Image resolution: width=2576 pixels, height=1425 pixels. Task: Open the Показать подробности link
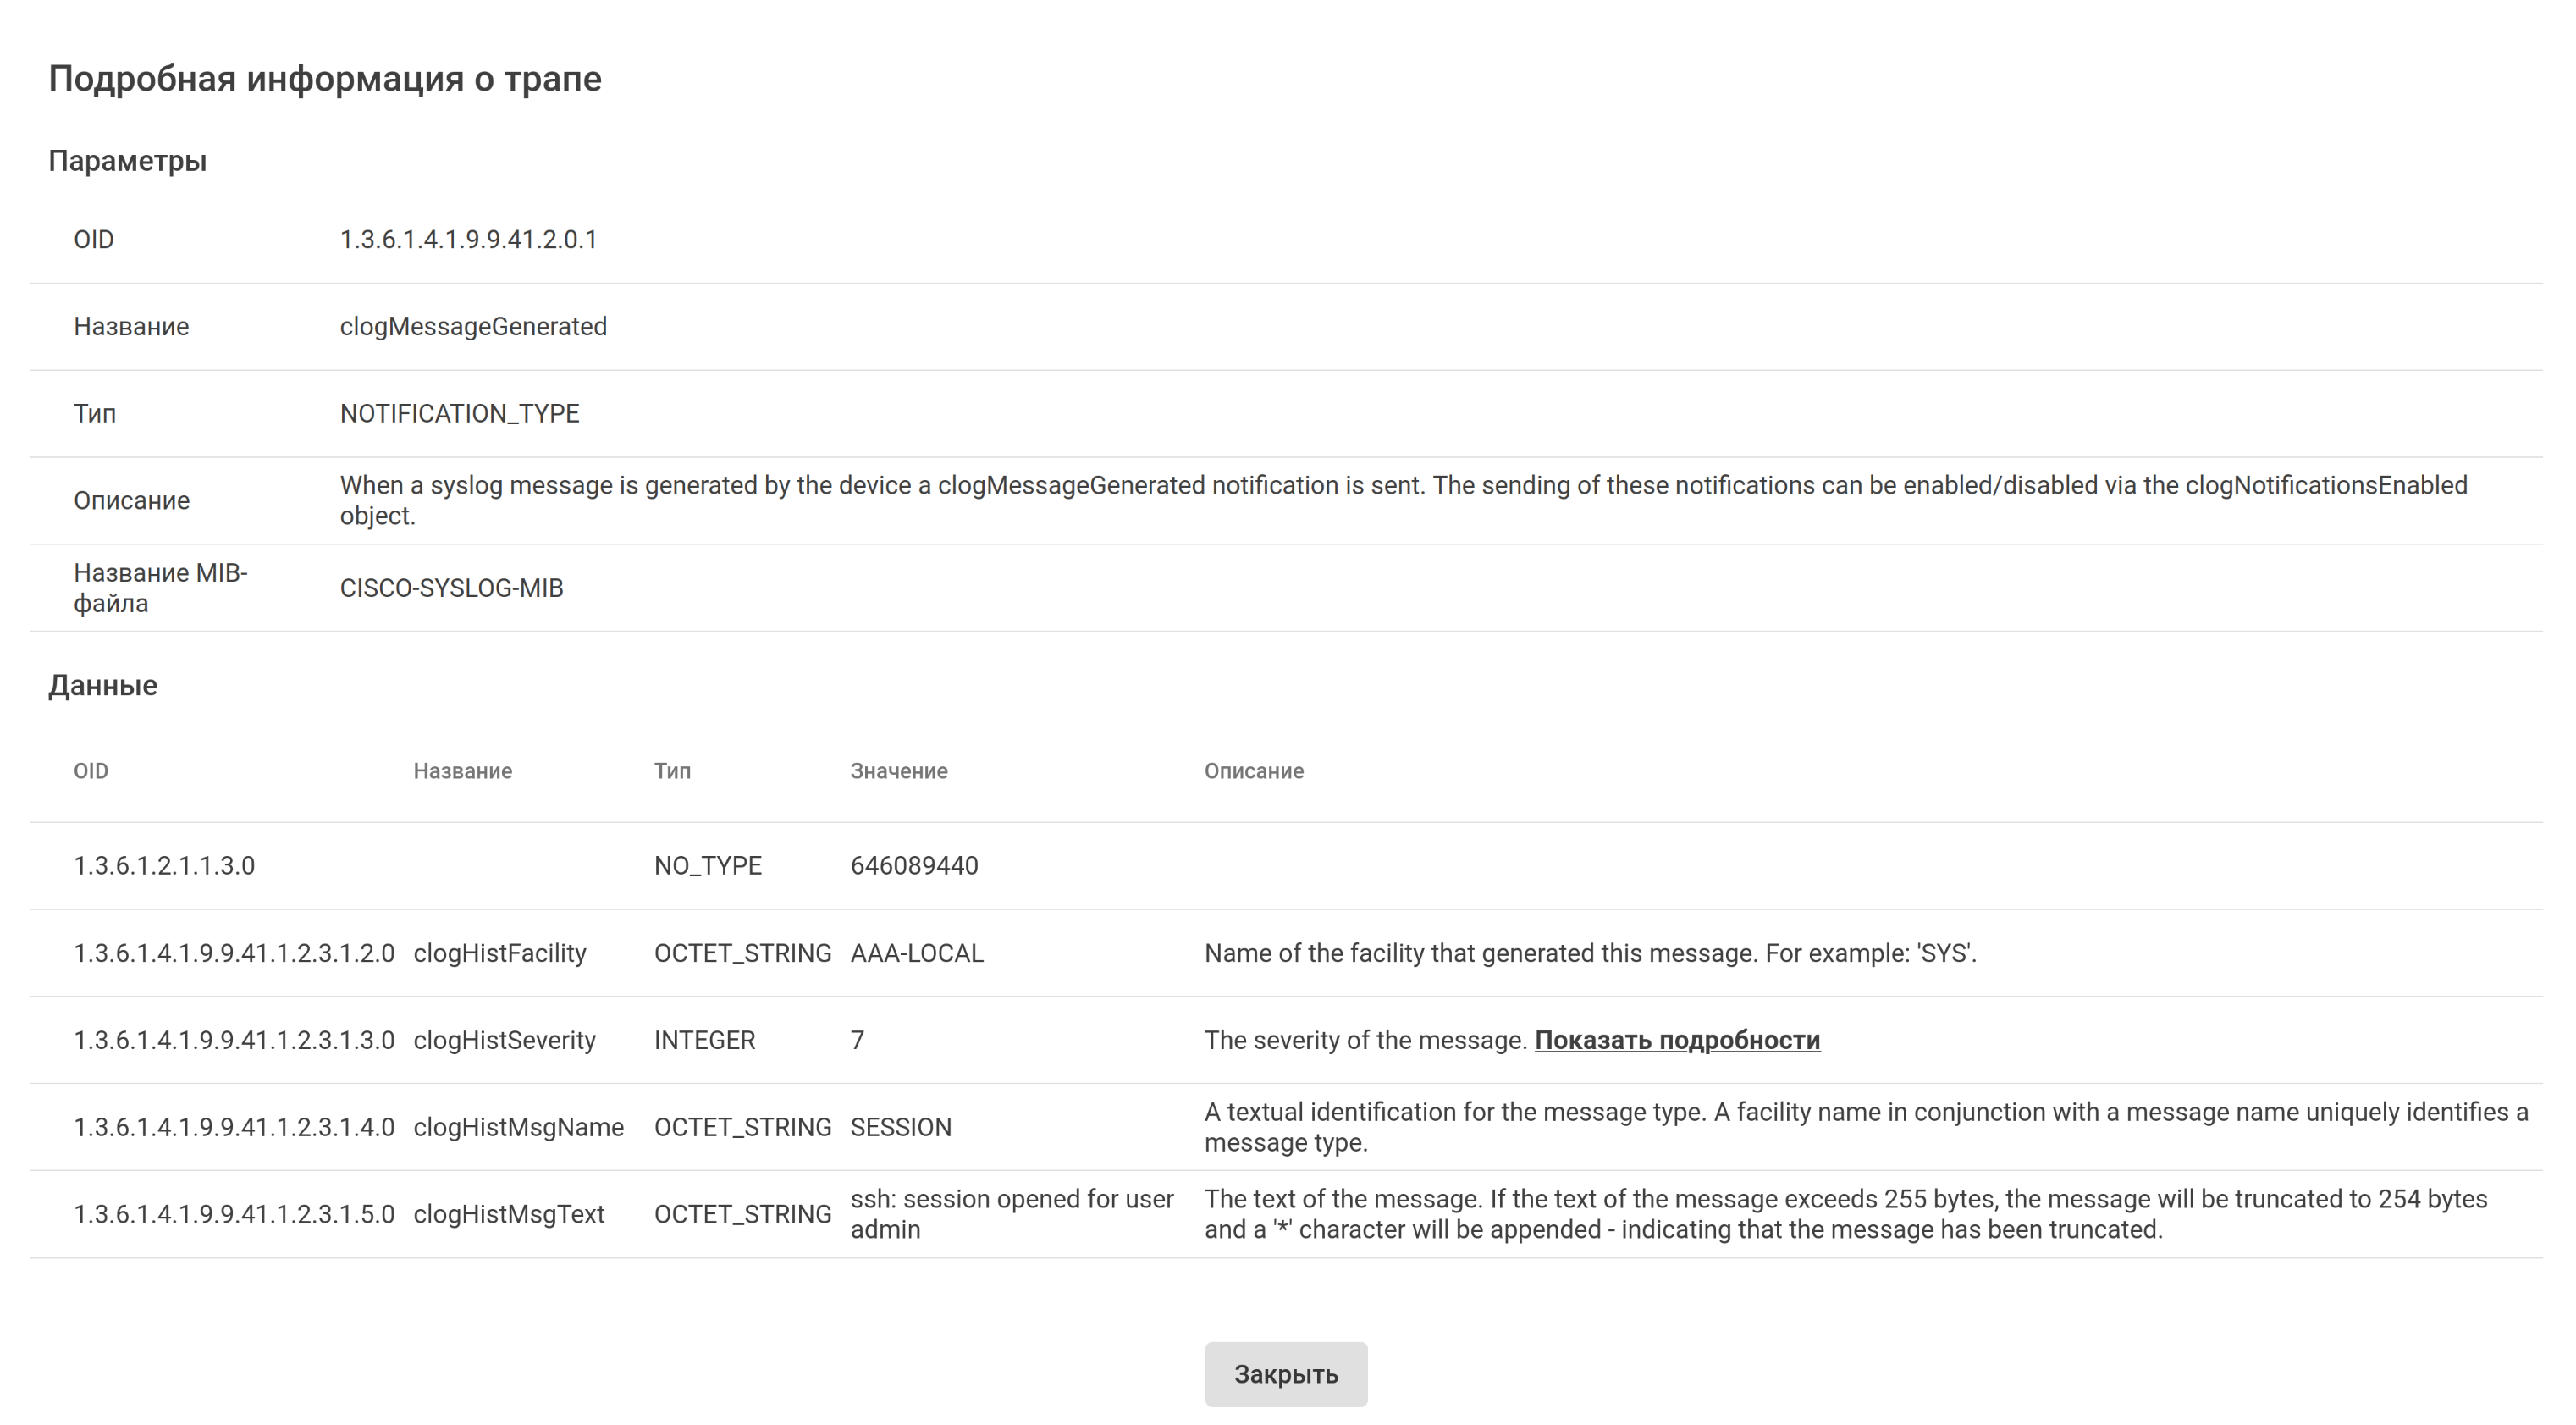(x=1676, y=1040)
